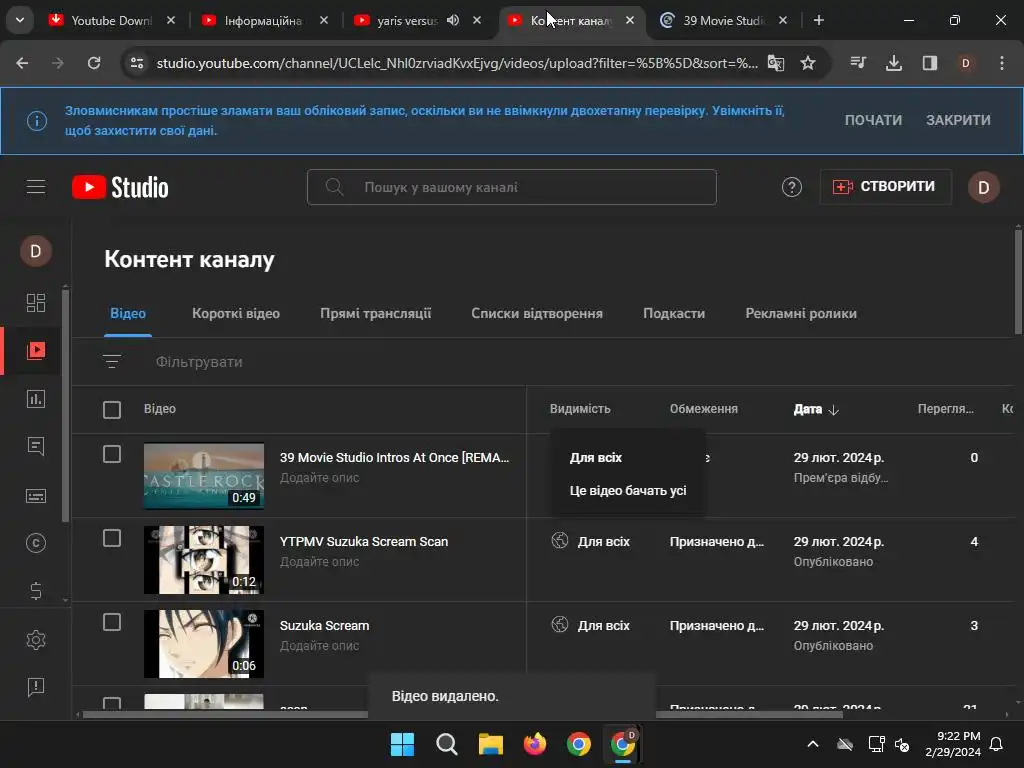Switch to Прямі трансляції tab
Screen dimensions: 1024x768
coord(376,313)
